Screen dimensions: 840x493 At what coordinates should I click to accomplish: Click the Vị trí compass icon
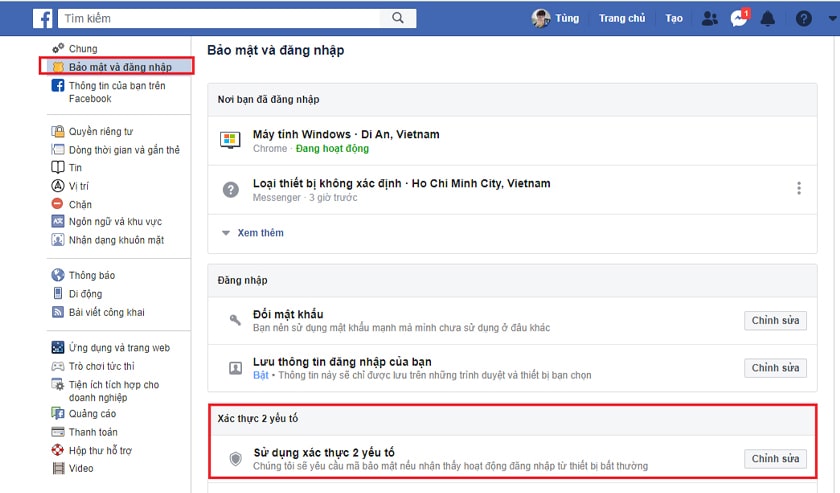click(x=58, y=185)
